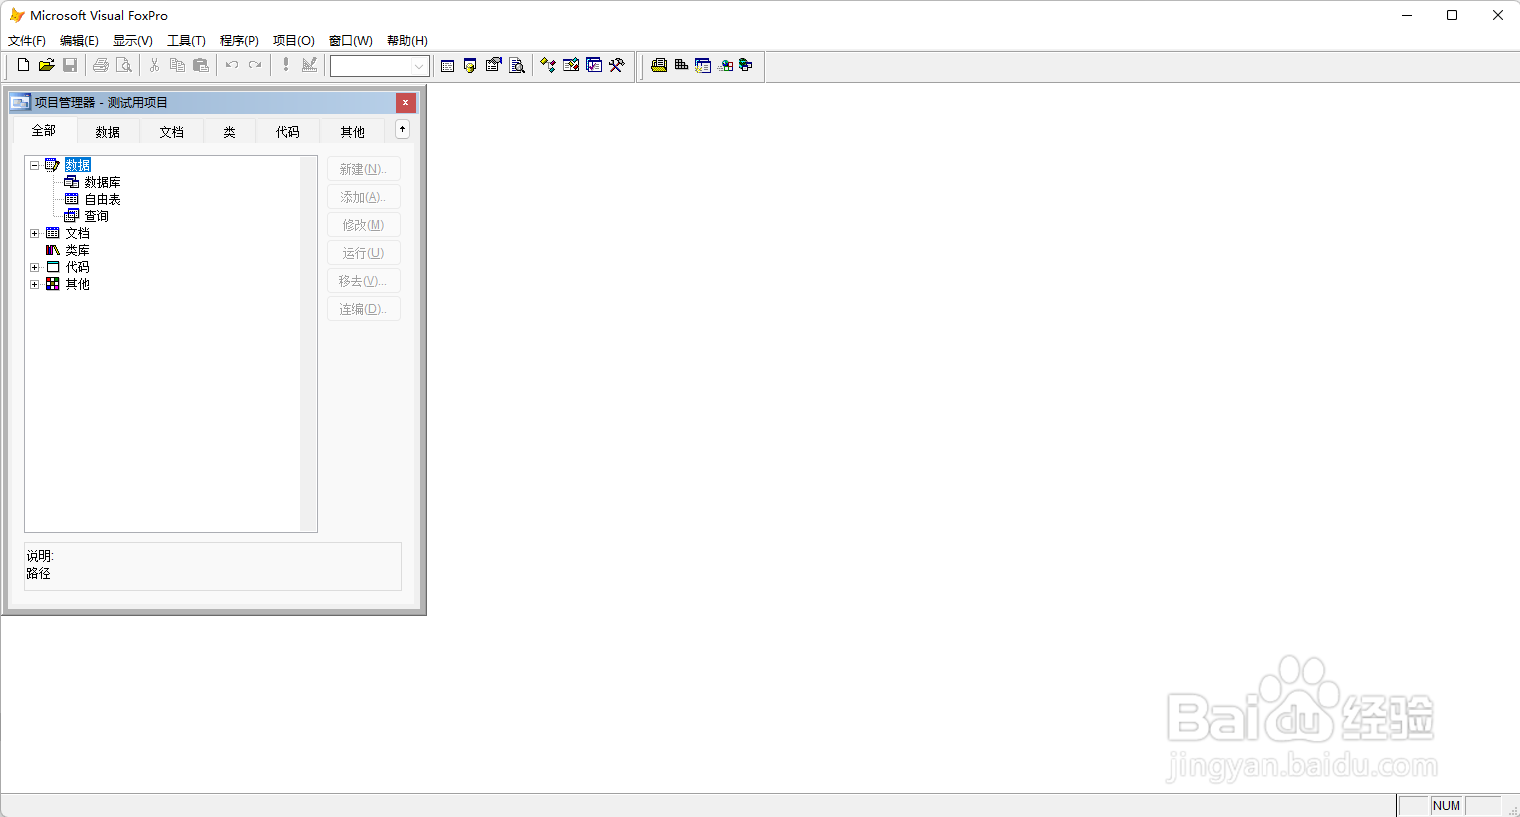Open the 程序(P) menu
1520x817 pixels.
click(239, 41)
